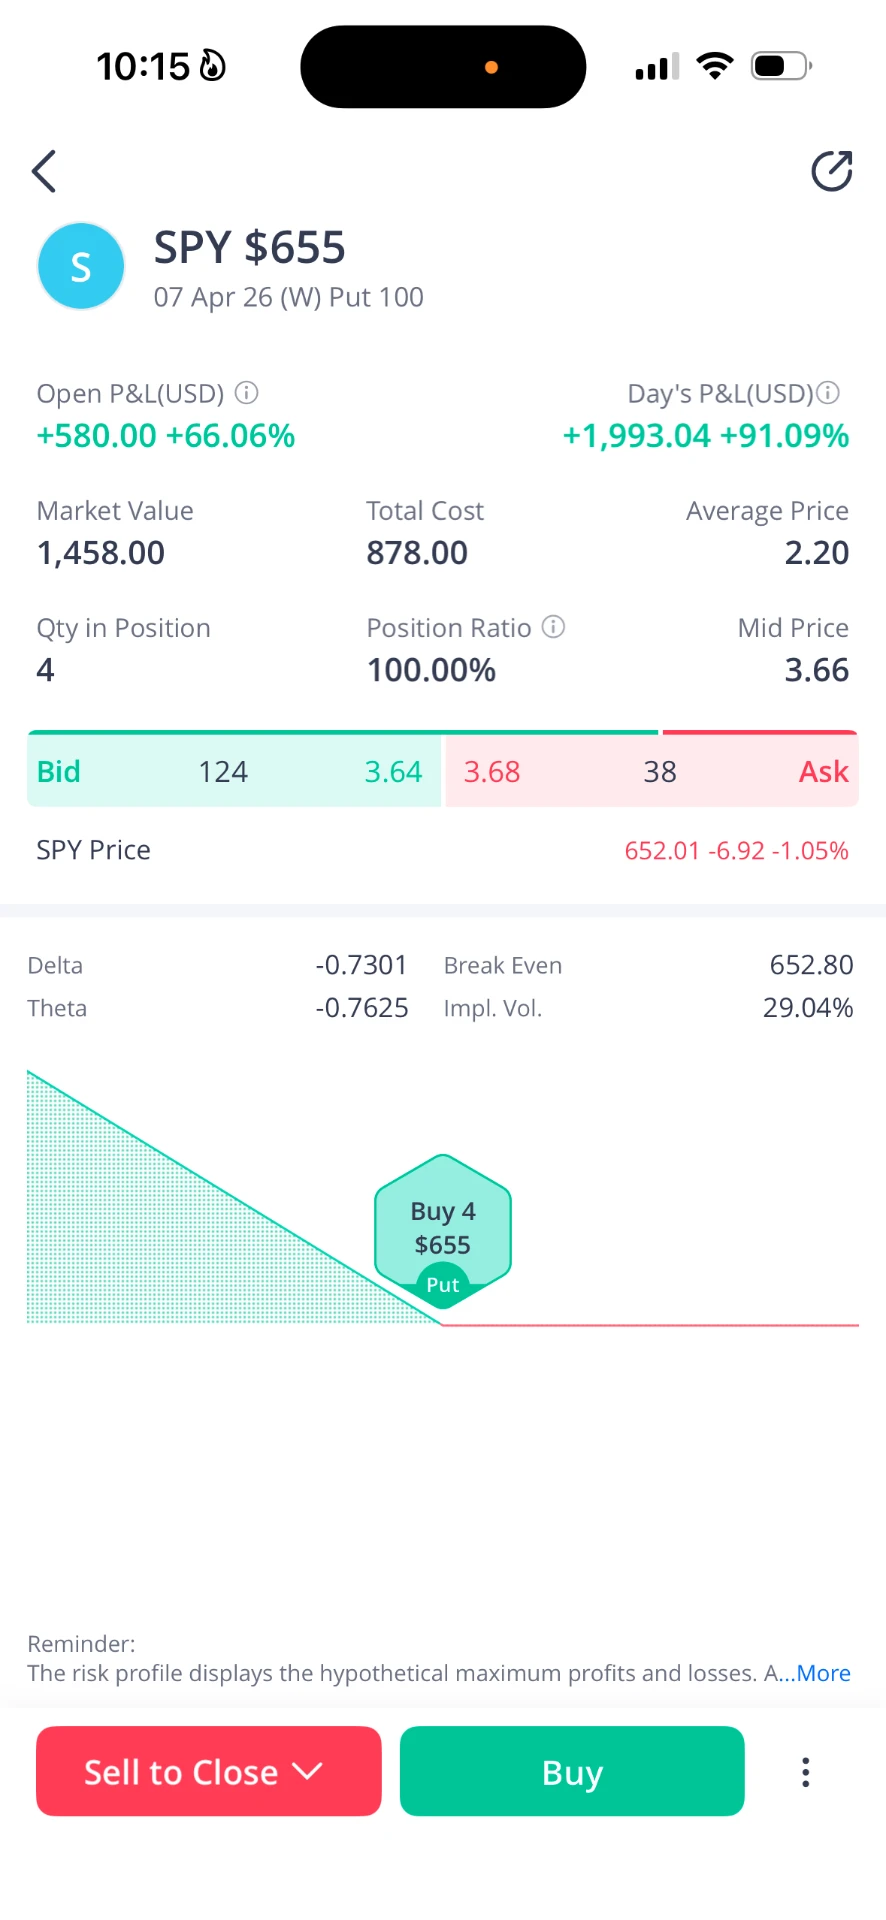Tap the Mid Price value 3.66

[x=817, y=670]
